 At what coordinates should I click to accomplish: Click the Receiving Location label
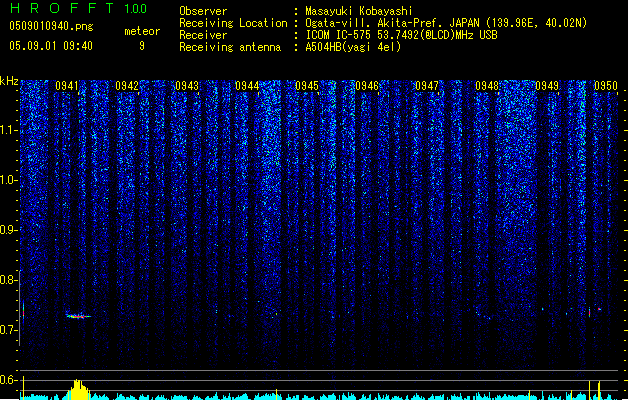click(x=233, y=23)
